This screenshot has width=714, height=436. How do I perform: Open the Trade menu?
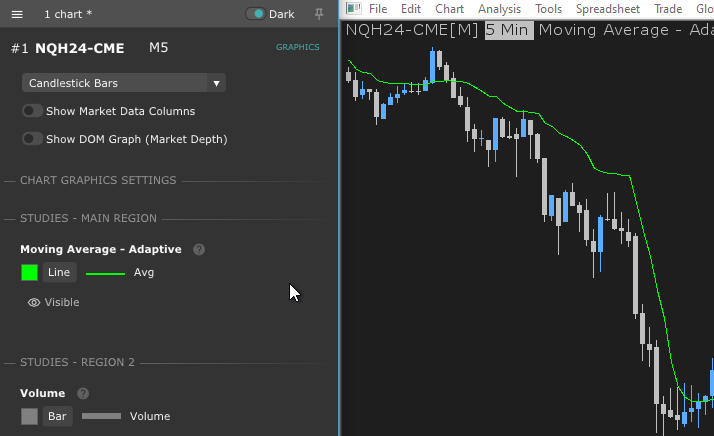(x=668, y=9)
